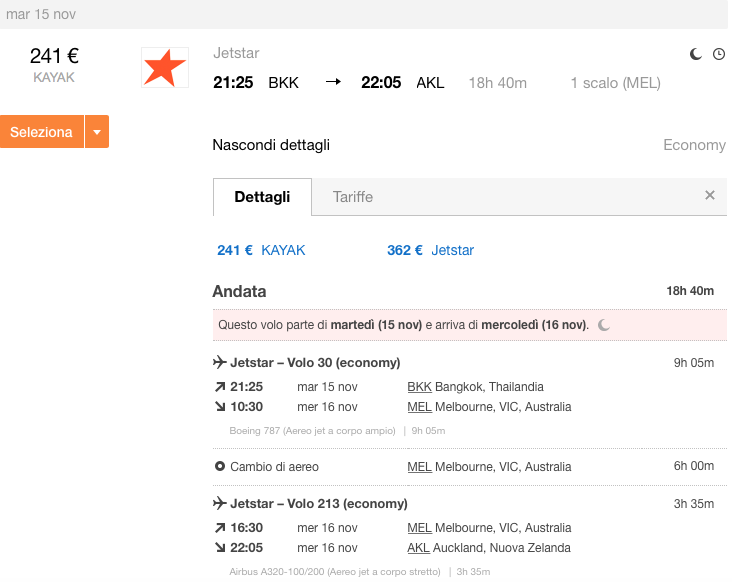Click the 'Jetstar' airline name in summary

tap(236, 53)
